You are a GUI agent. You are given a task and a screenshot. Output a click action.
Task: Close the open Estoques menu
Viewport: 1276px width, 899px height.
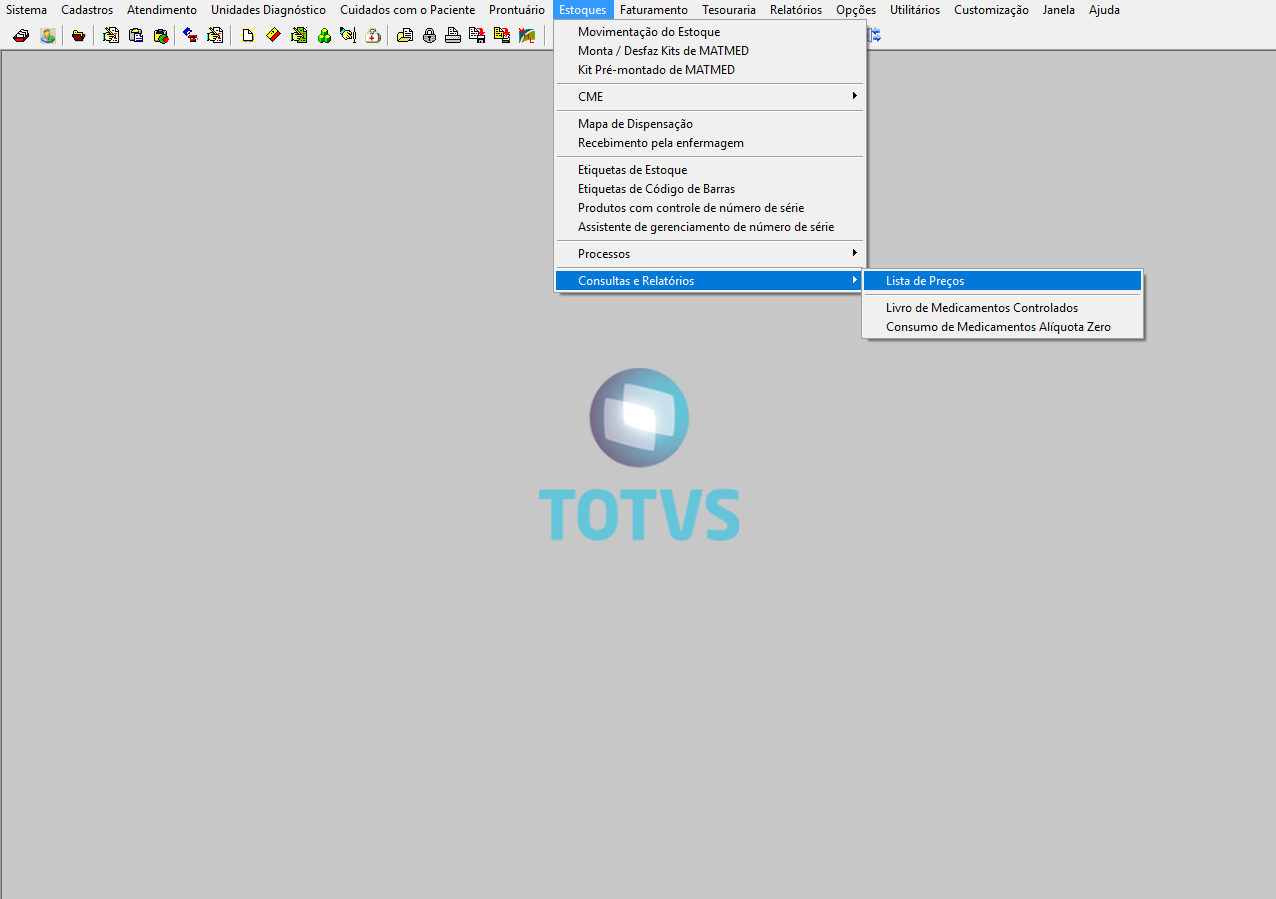[x=583, y=10]
